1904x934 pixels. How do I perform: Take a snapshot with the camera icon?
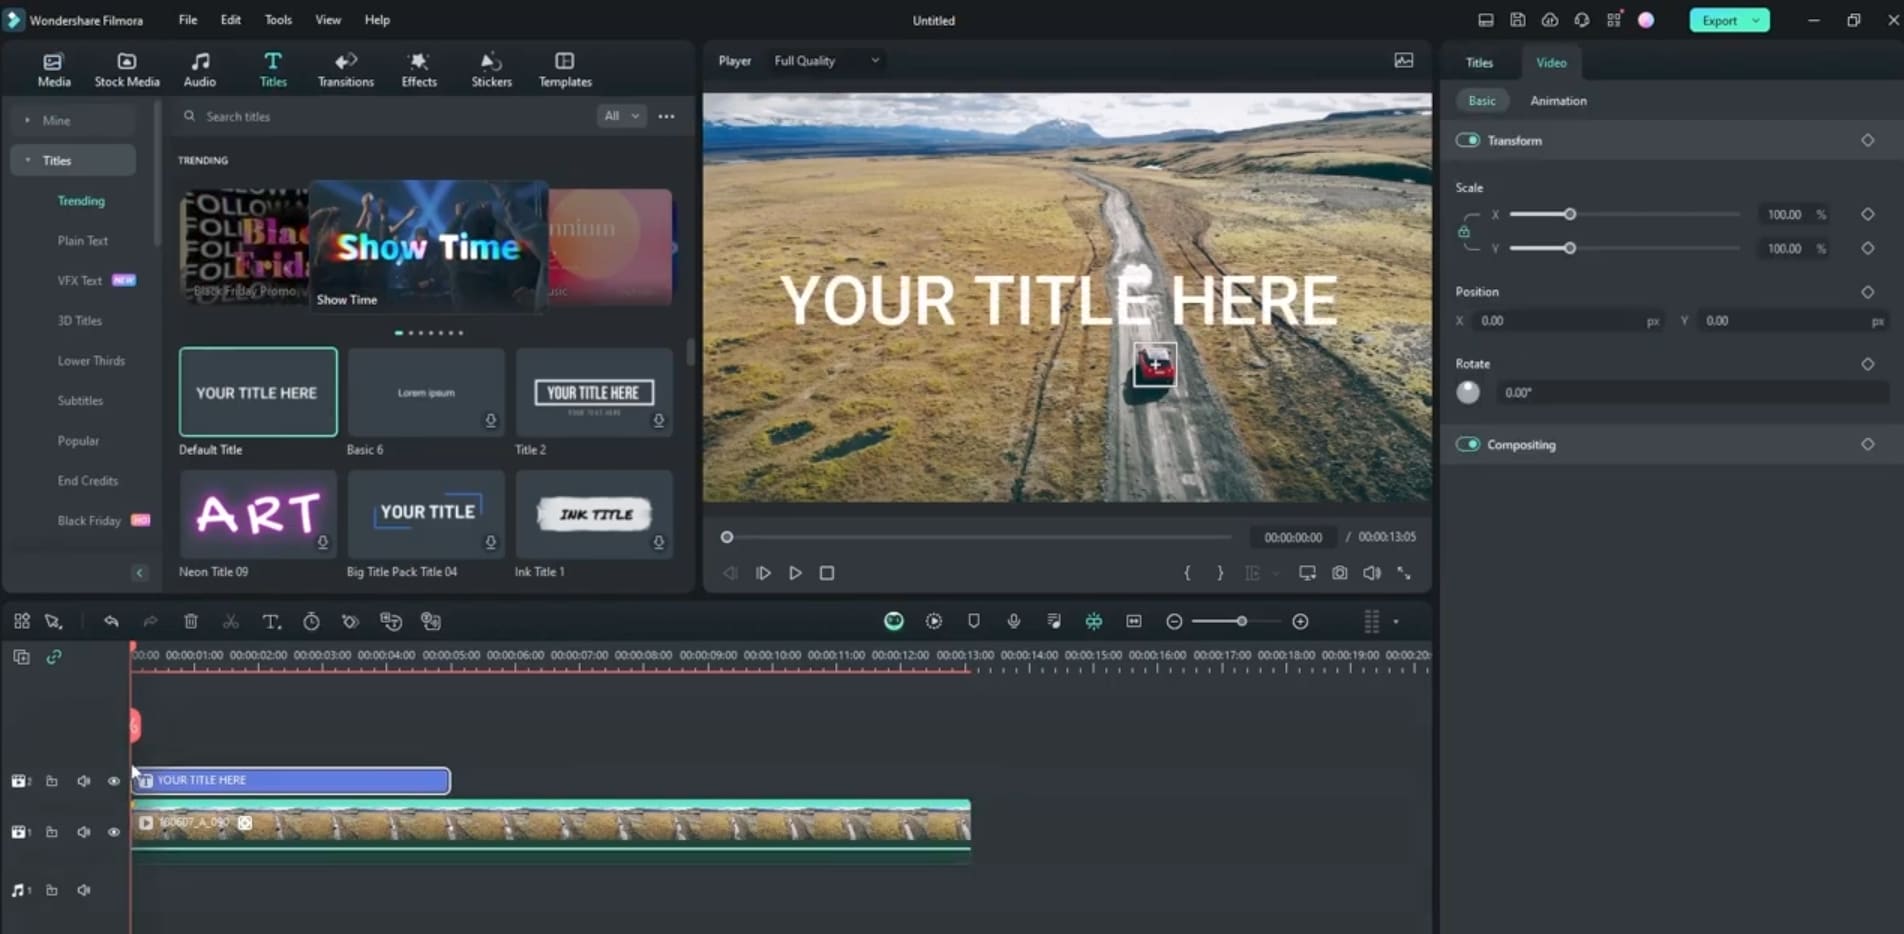coord(1340,573)
